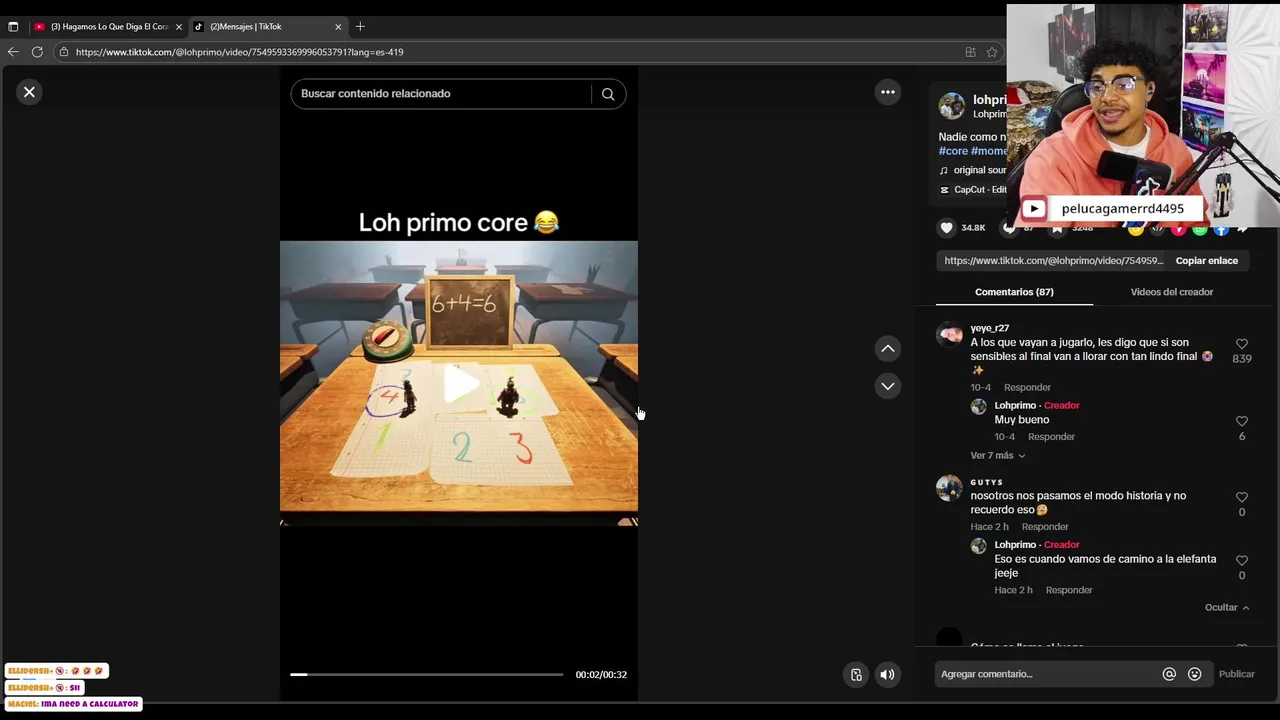Viewport: 1280px width, 720px height.
Task: Close the TikTok video viewer
Action: (29, 92)
